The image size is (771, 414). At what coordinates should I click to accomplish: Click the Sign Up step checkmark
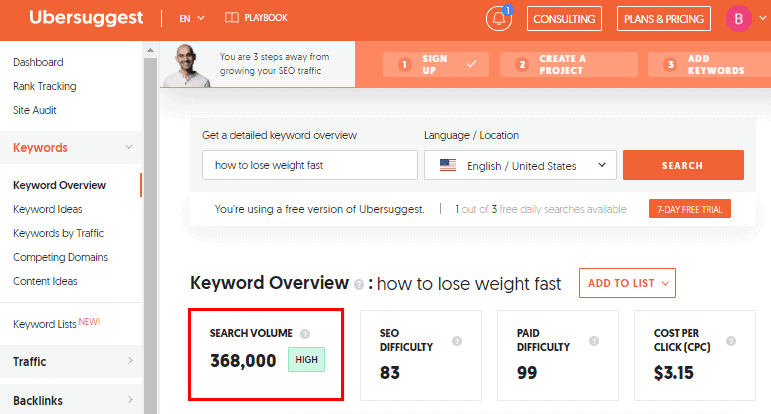click(471, 64)
